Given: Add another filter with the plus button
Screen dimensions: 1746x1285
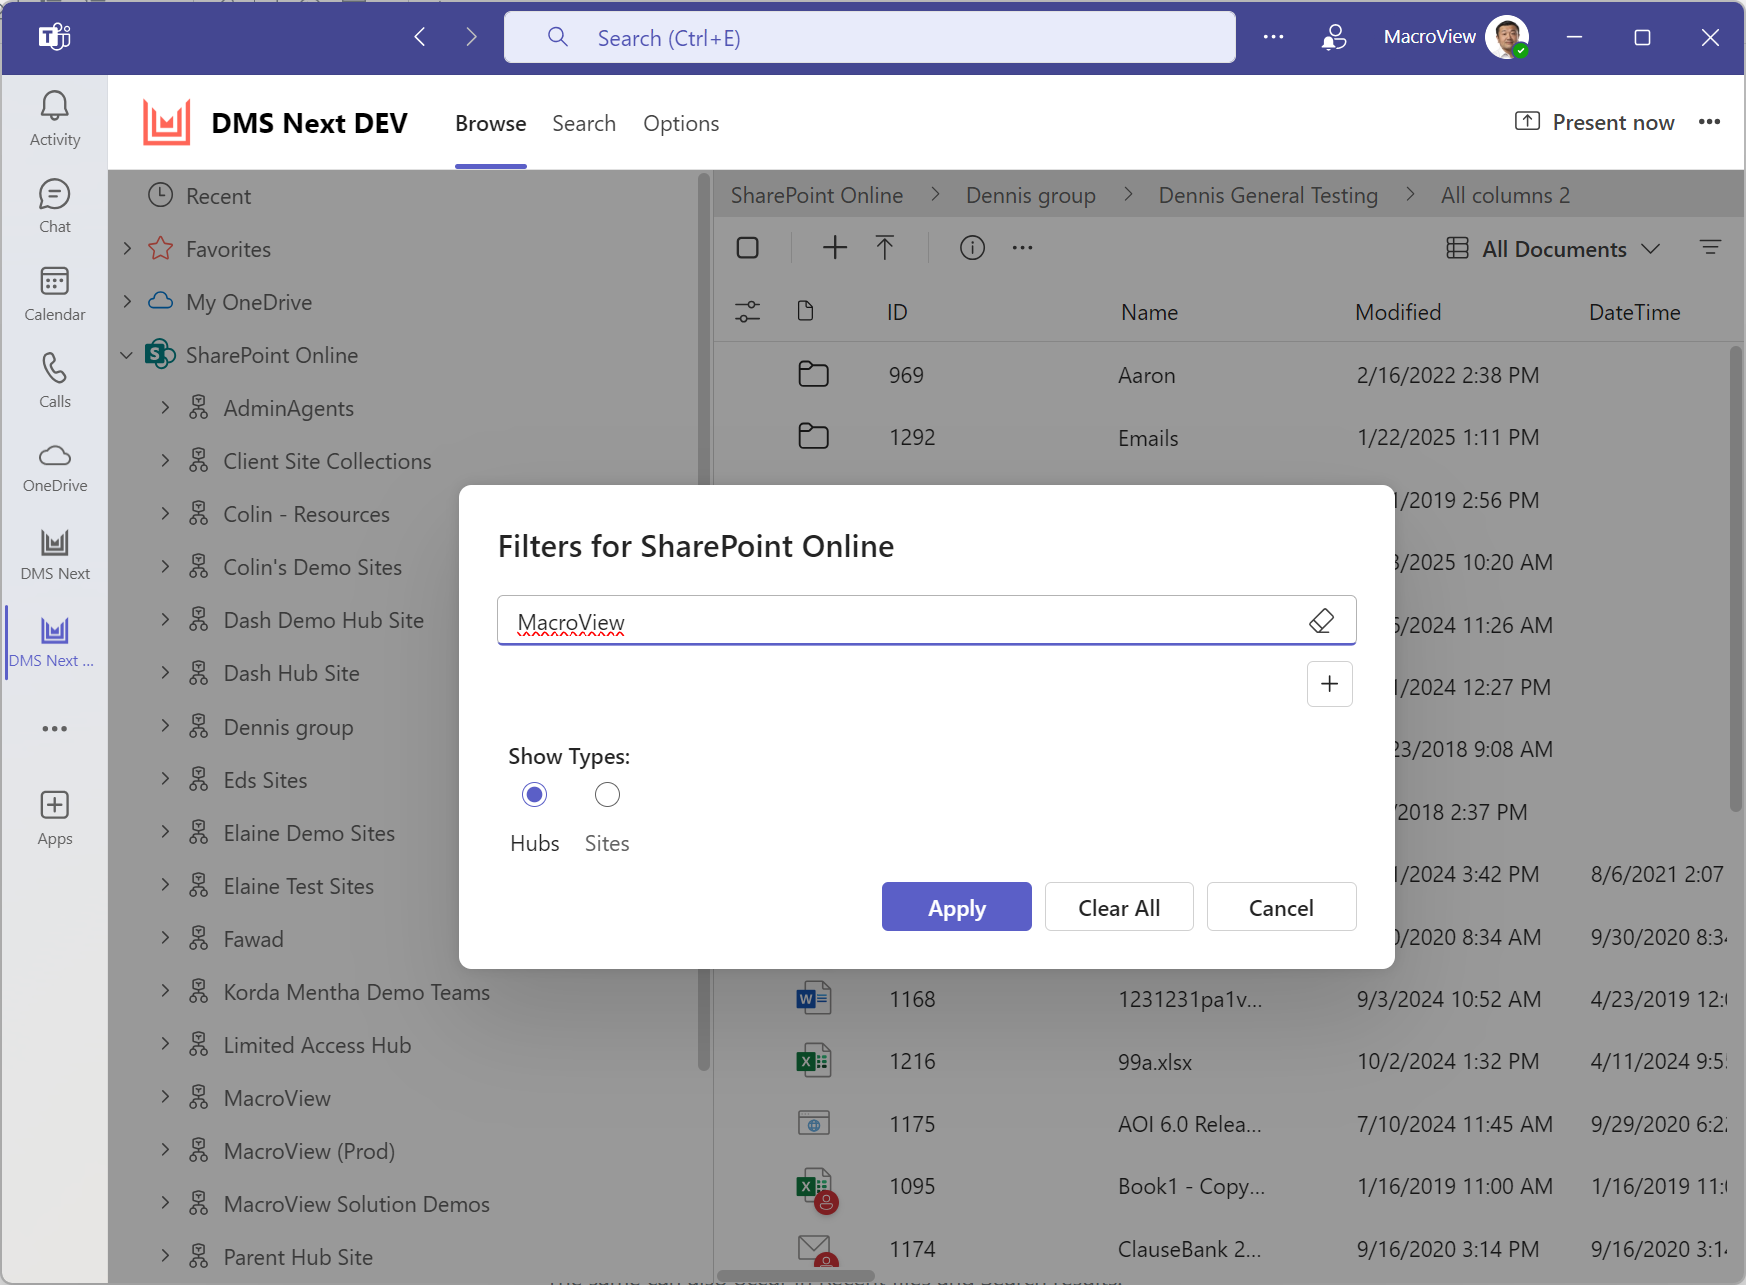Looking at the screenshot, I should (1329, 684).
